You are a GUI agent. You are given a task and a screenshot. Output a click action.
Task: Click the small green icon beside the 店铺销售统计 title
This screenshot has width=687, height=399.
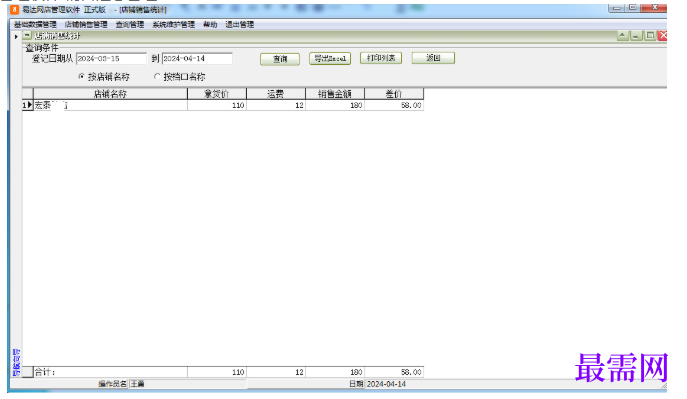coord(27,35)
